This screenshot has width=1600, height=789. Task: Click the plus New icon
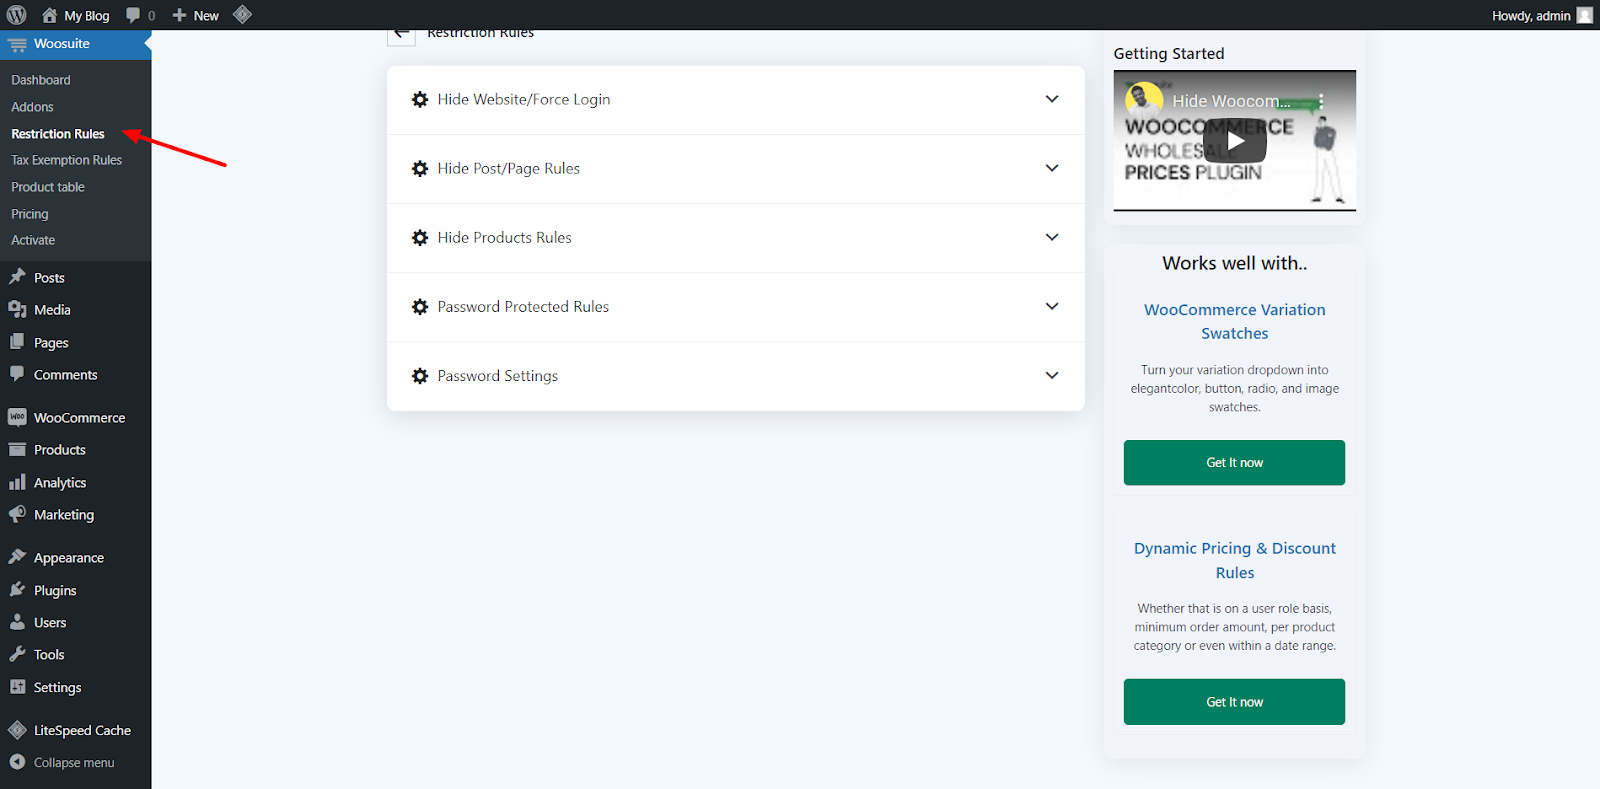point(180,15)
